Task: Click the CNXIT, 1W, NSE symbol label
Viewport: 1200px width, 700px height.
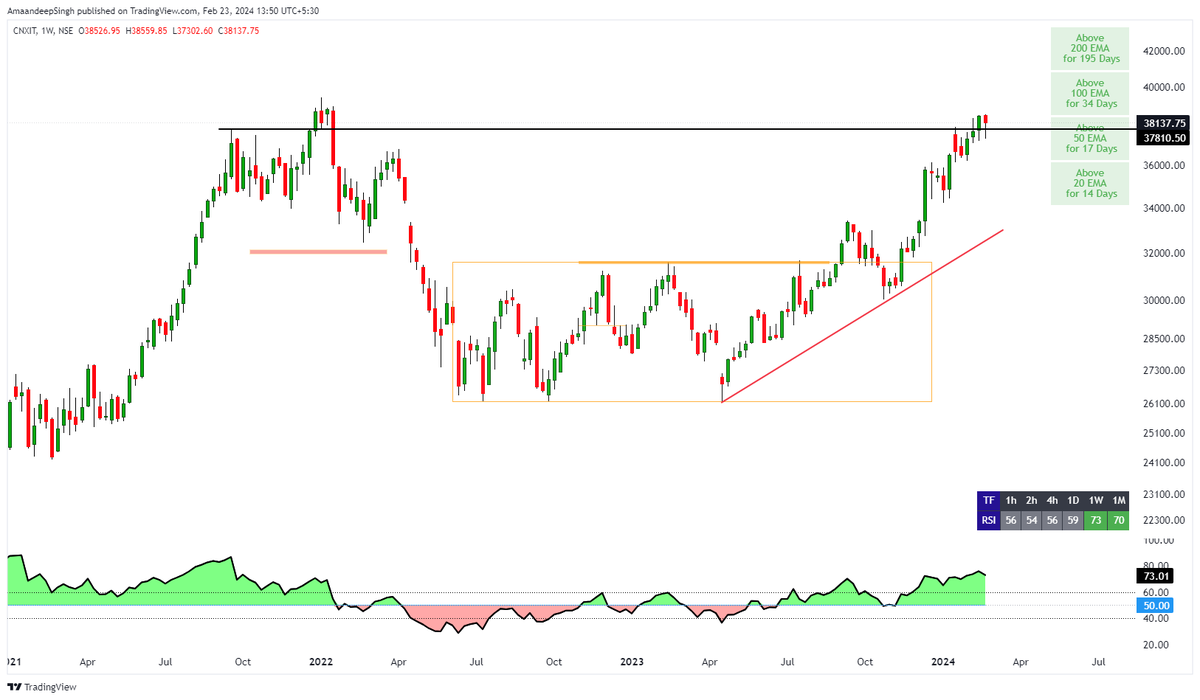Action: click(41, 31)
